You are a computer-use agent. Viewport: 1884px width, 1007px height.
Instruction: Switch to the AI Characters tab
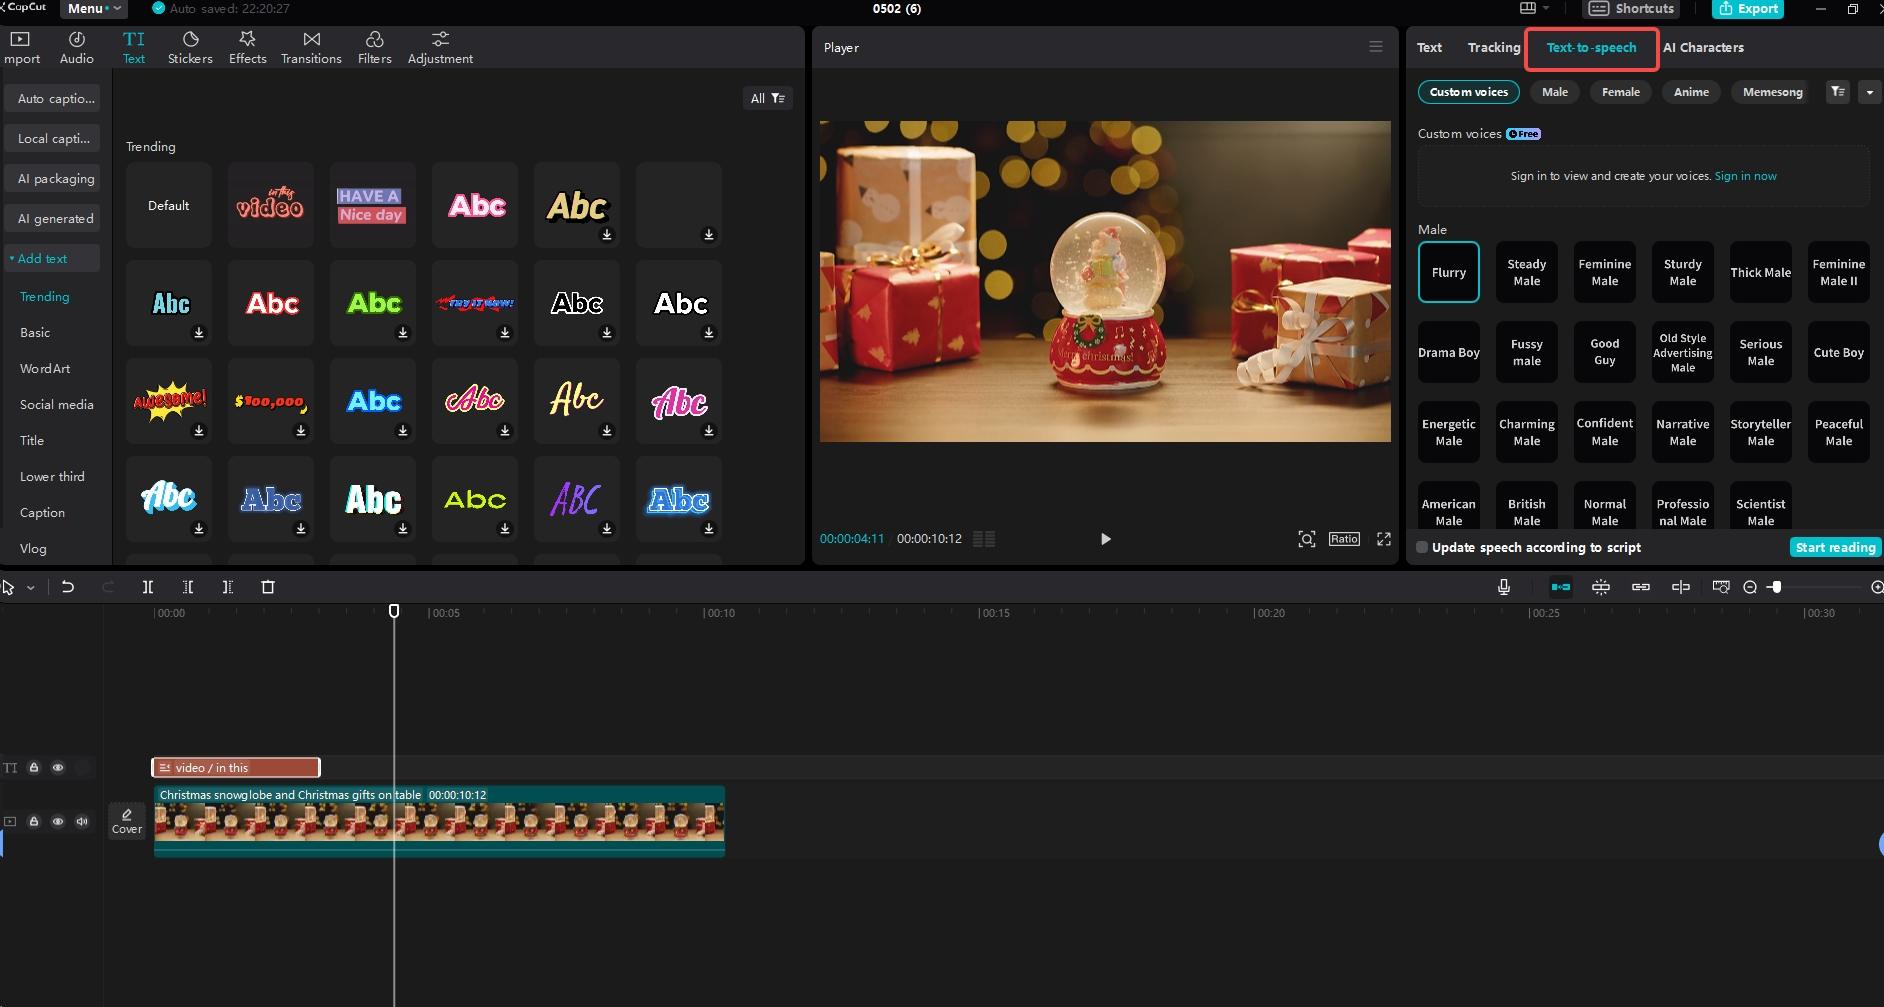pyautogui.click(x=1703, y=47)
